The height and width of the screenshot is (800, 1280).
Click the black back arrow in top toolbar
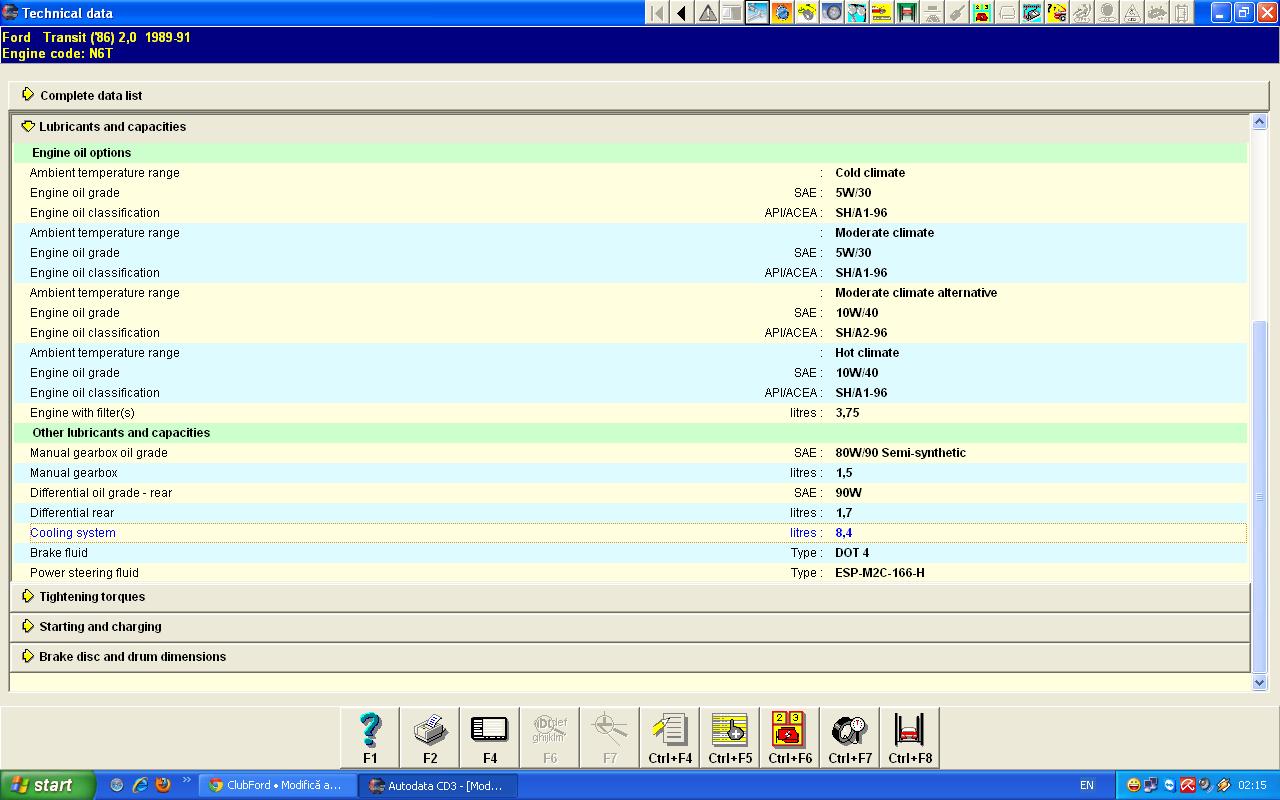tap(682, 13)
